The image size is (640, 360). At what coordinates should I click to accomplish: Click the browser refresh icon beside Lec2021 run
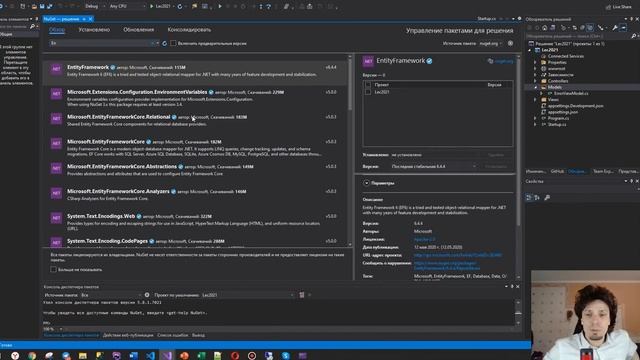[180, 7]
